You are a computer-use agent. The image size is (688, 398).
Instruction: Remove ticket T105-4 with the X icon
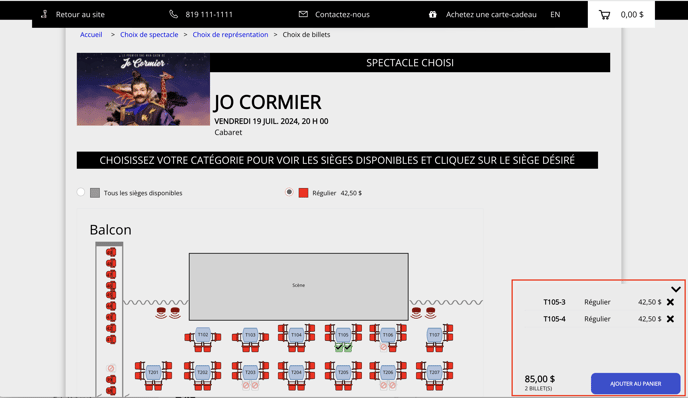(670, 319)
